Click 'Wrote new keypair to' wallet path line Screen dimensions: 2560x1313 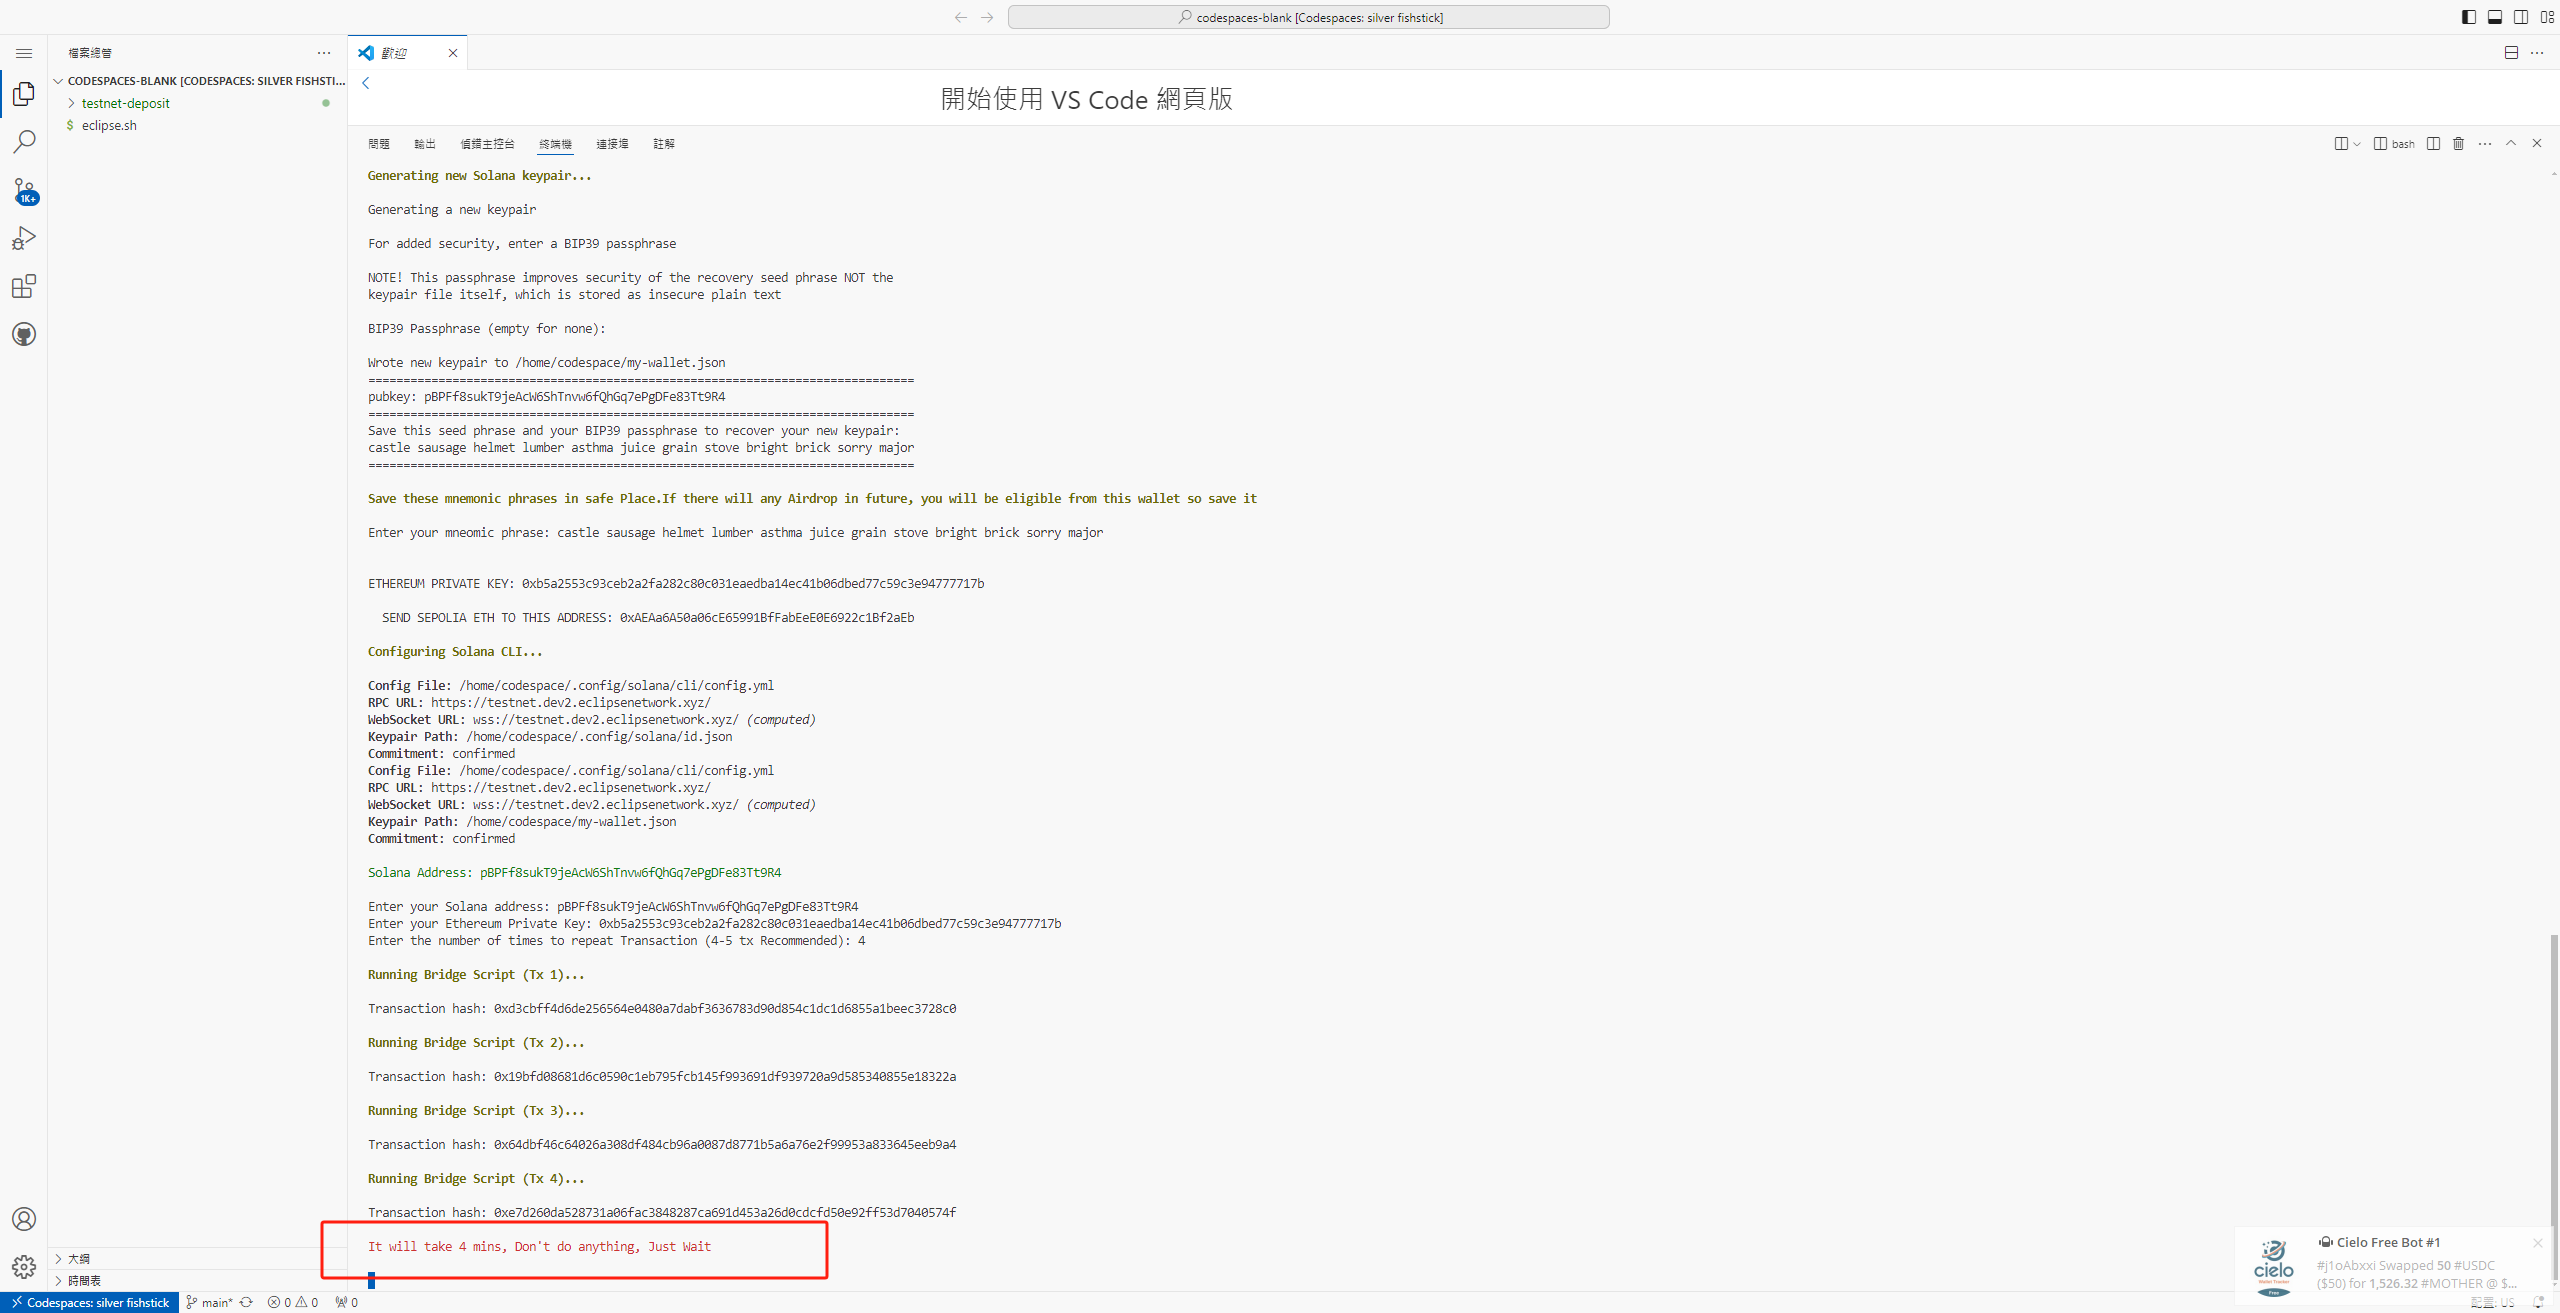click(x=546, y=362)
